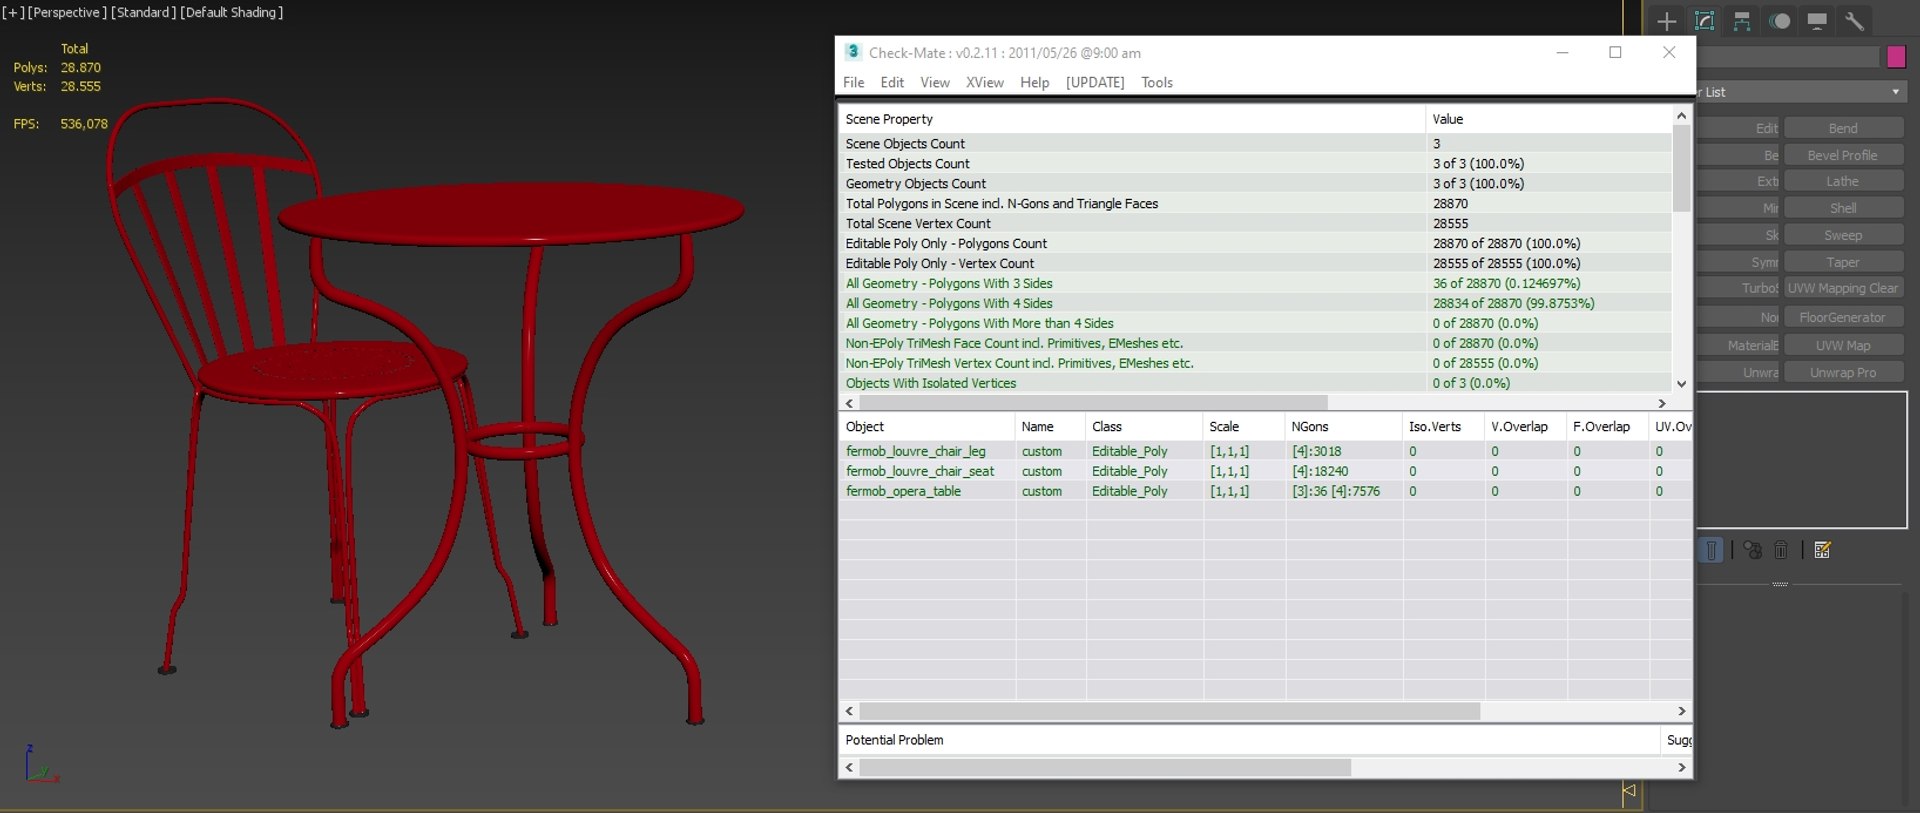Open the Create command panel tab
The image size is (1920, 813).
(1666, 21)
